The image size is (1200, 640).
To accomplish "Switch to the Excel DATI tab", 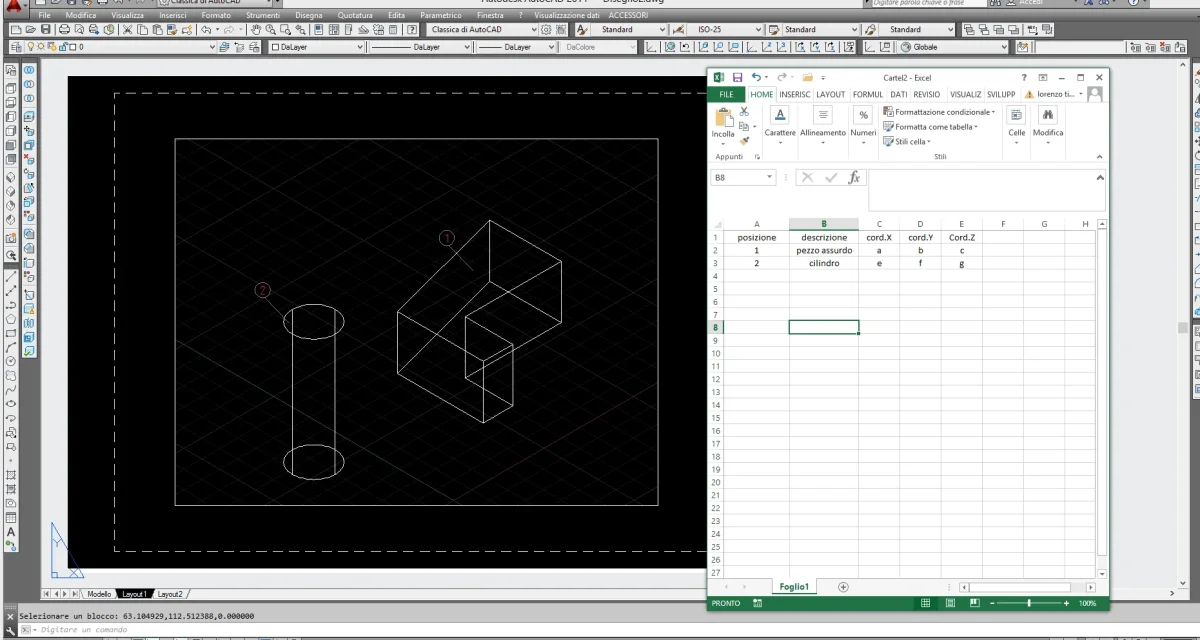I will click(x=899, y=94).
